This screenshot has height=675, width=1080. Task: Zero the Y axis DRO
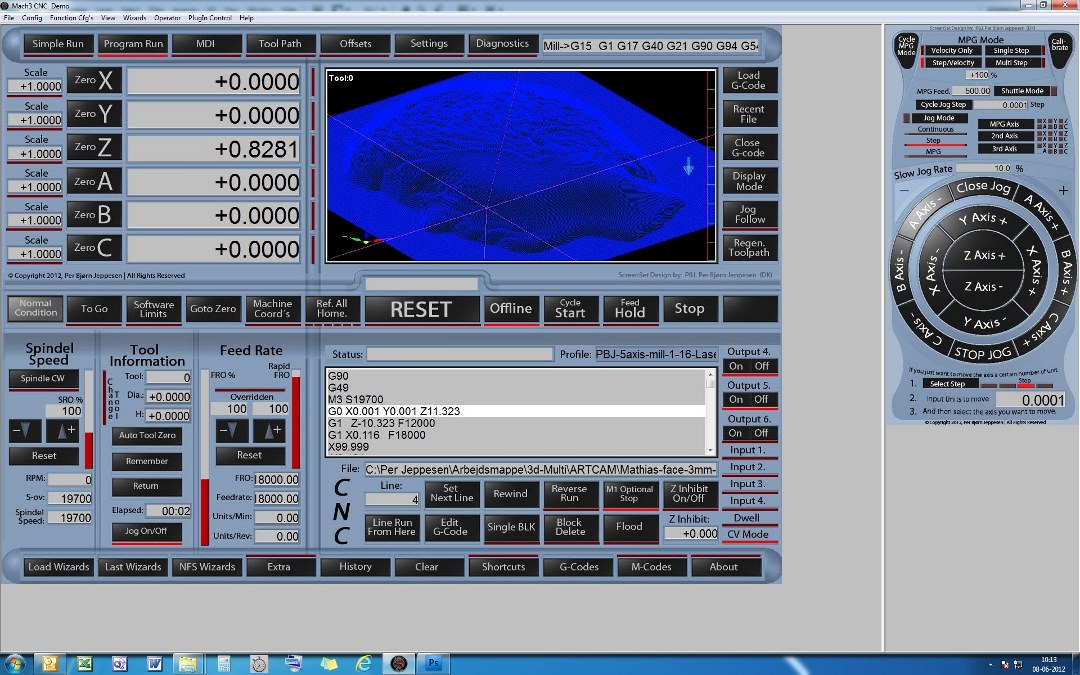point(94,114)
